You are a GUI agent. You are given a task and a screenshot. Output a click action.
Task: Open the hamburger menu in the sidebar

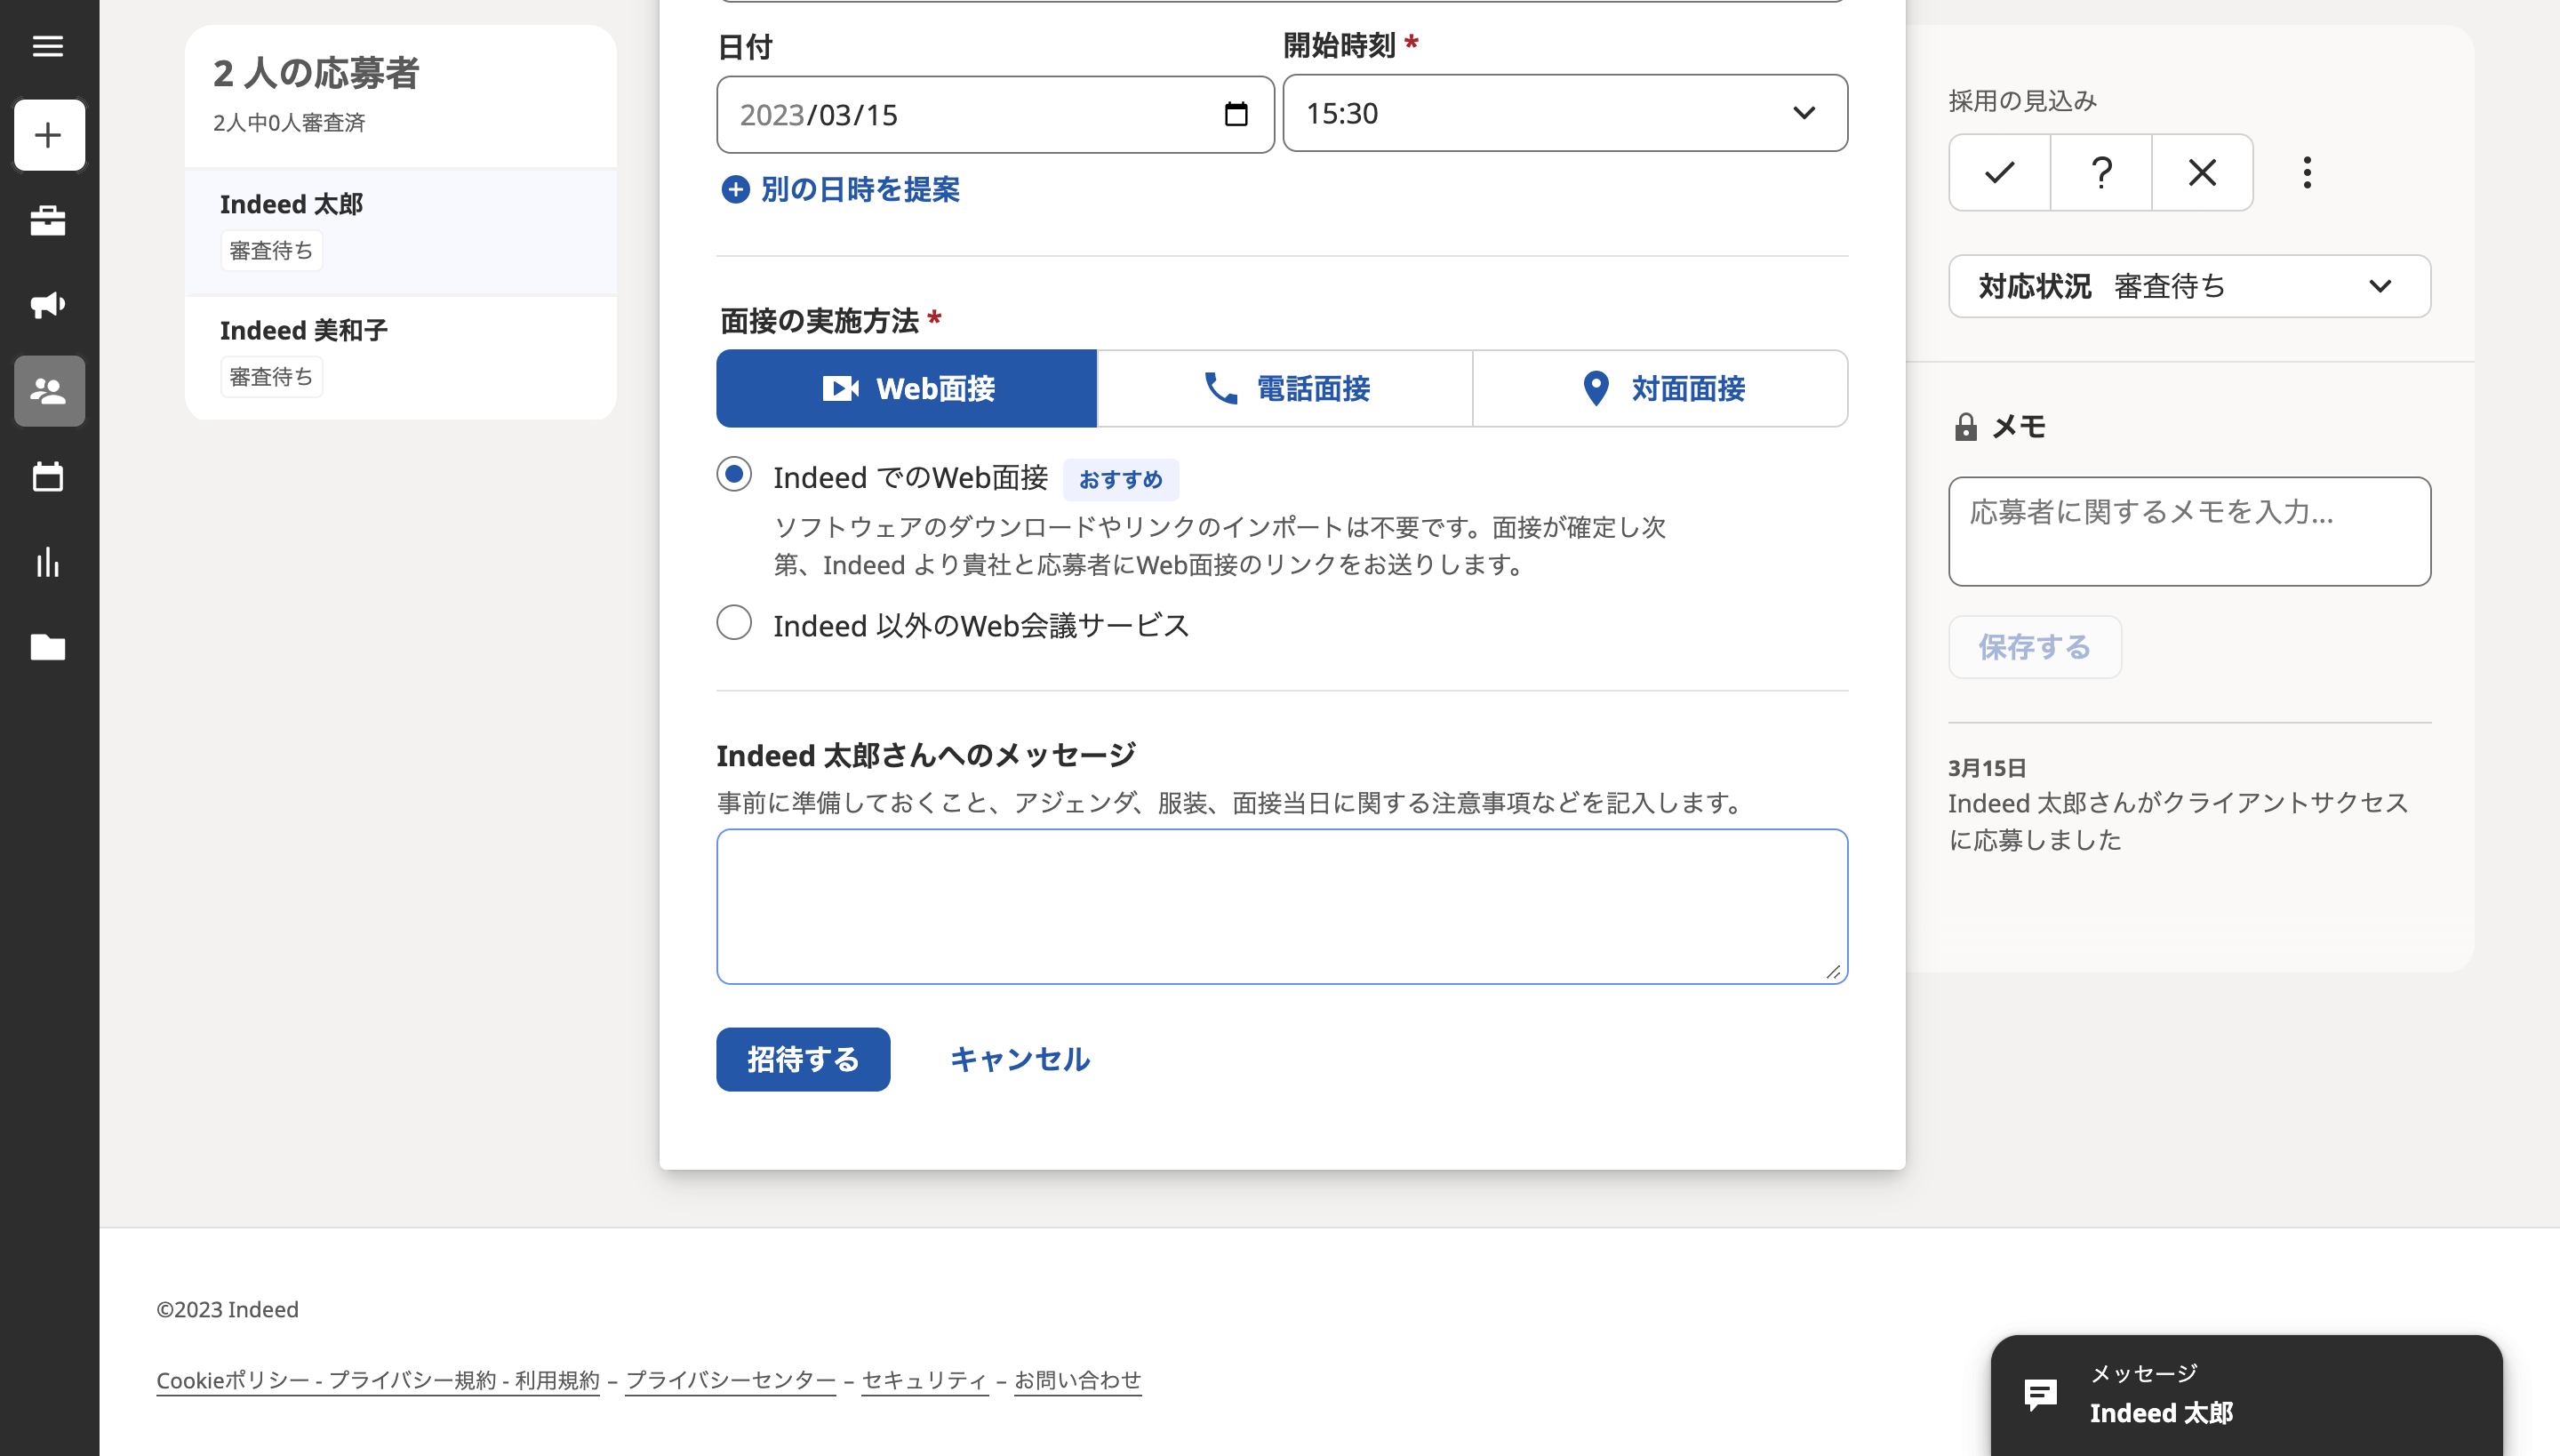click(x=48, y=46)
